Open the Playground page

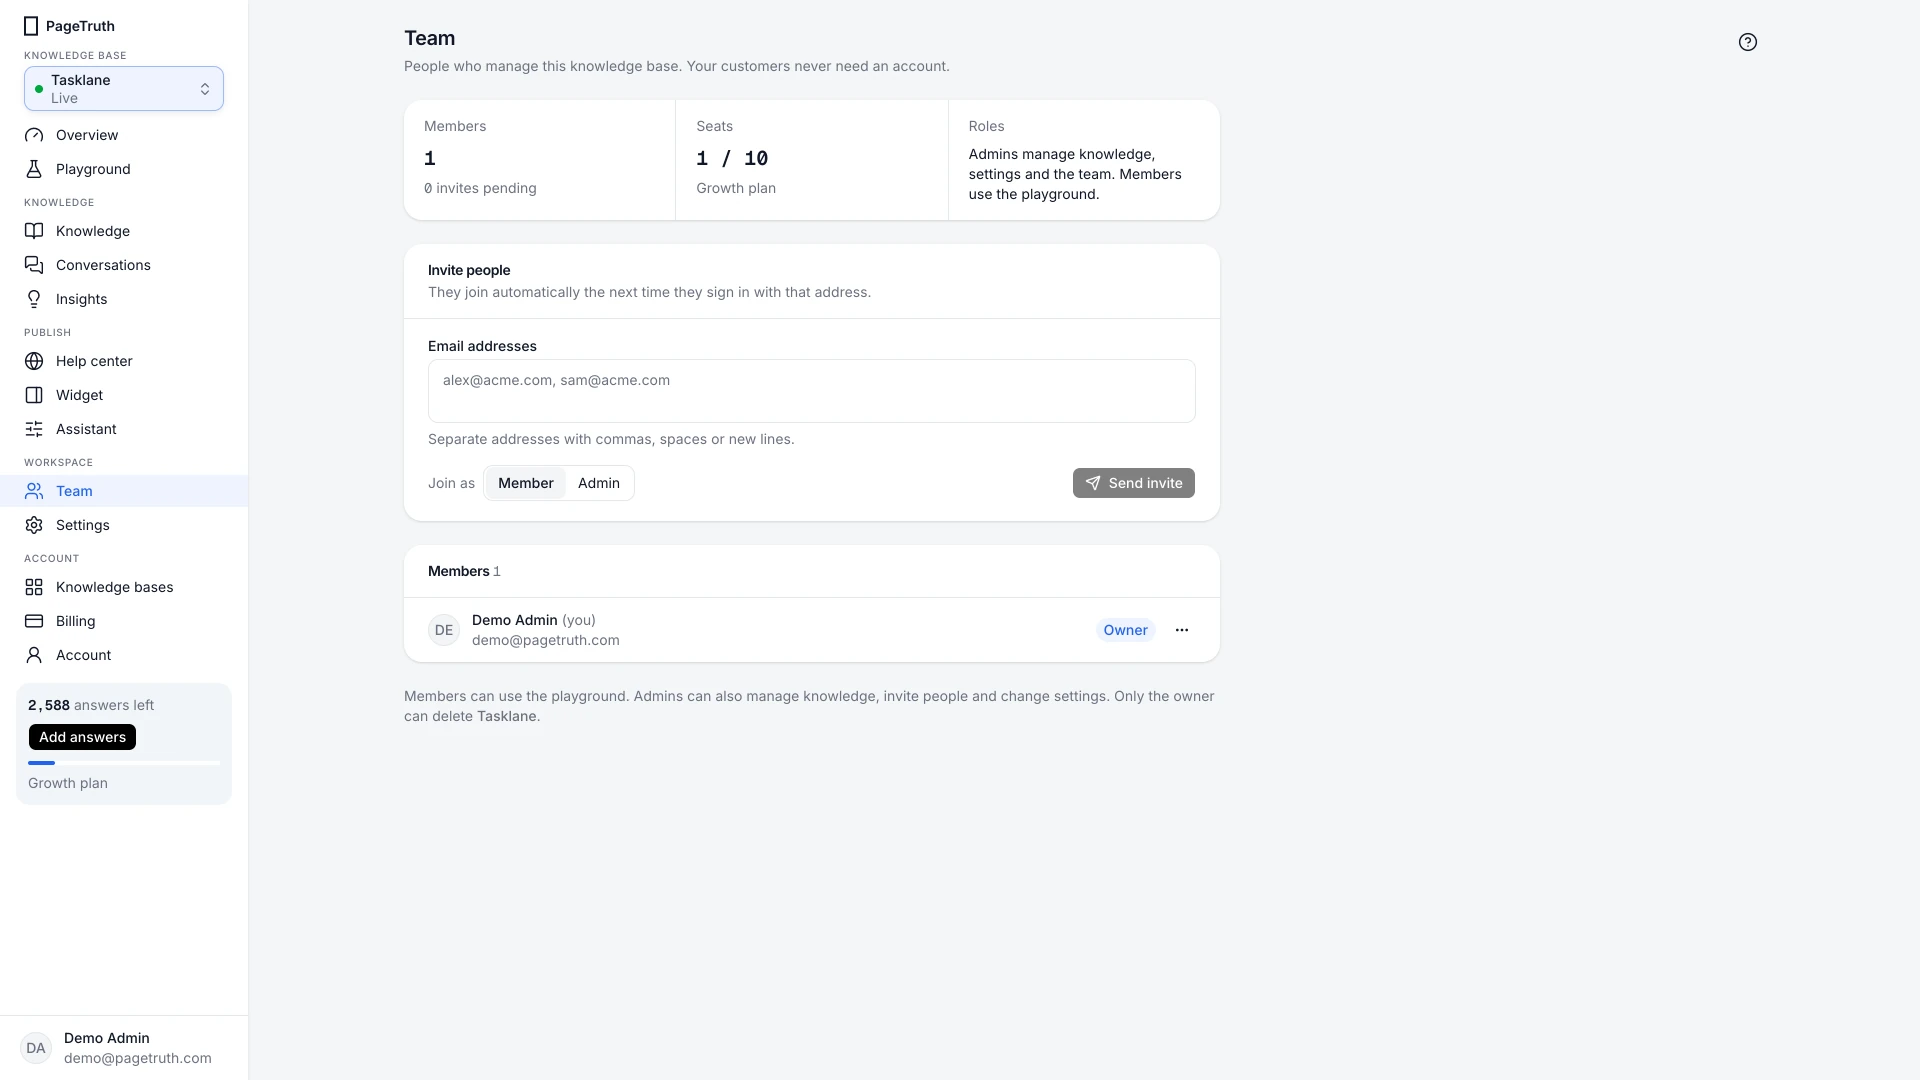tap(124, 169)
